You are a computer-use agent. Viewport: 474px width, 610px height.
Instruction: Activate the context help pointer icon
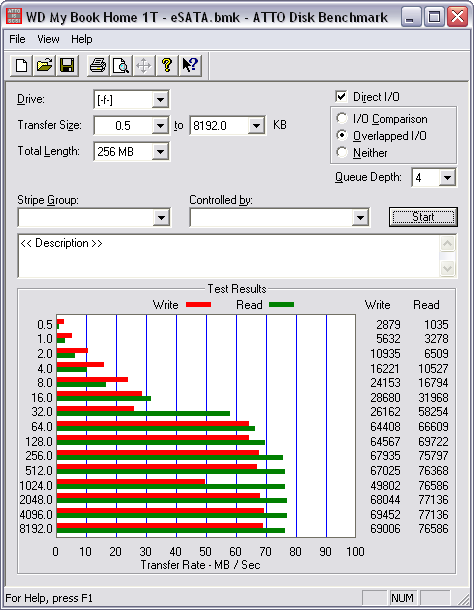pyautogui.click(x=190, y=65)
